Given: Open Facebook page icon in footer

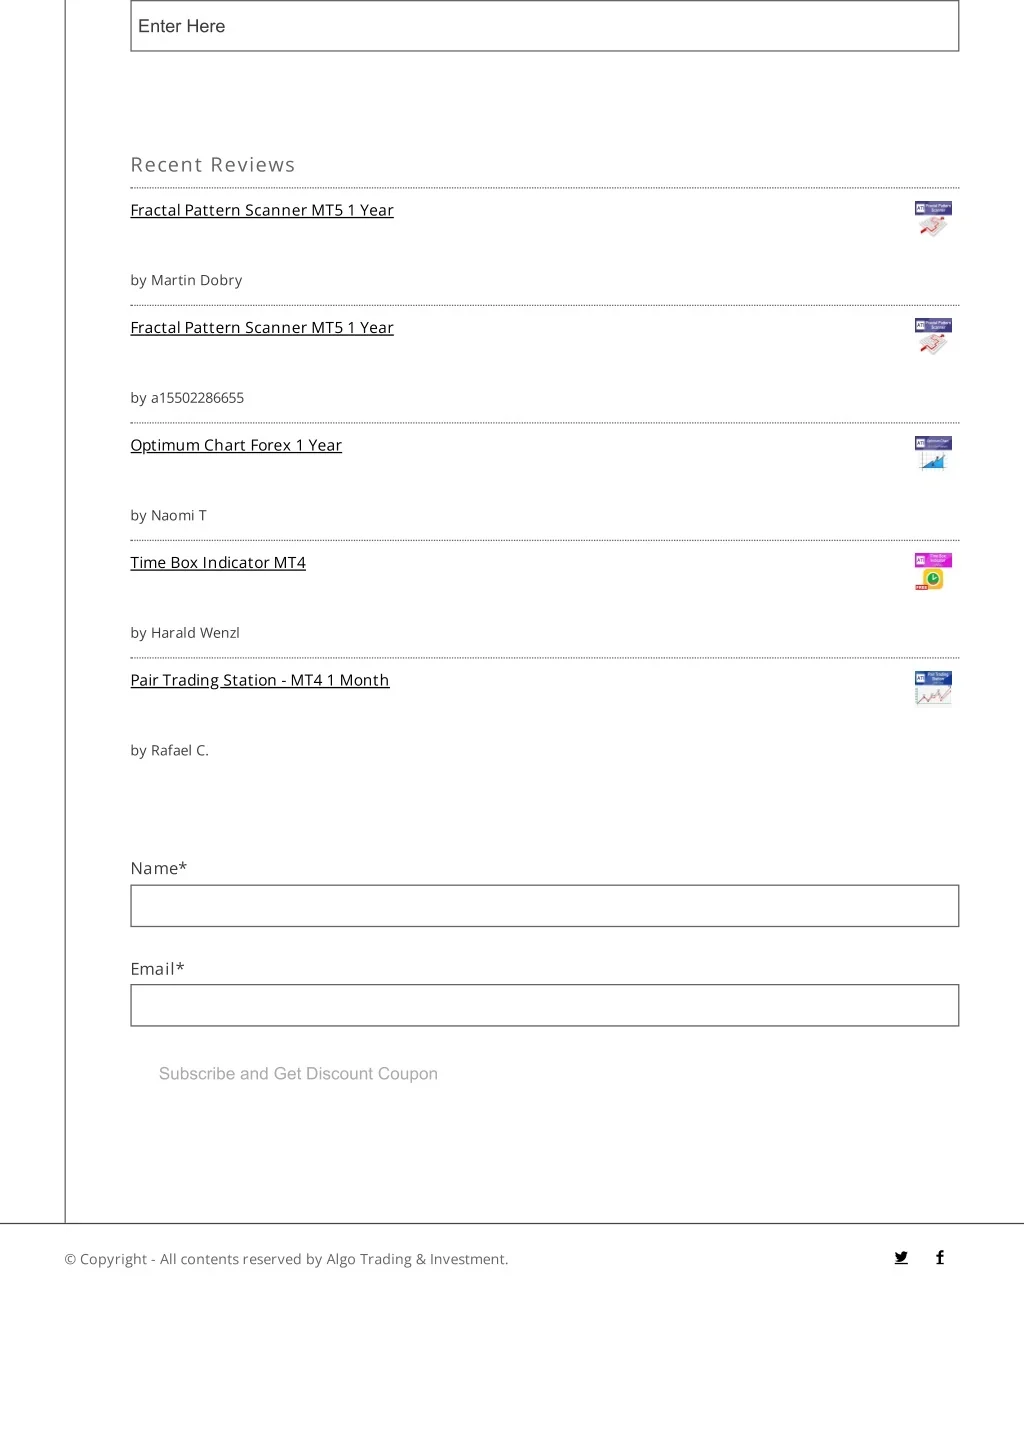Looking at the screenshot, I should (940, 1258).
